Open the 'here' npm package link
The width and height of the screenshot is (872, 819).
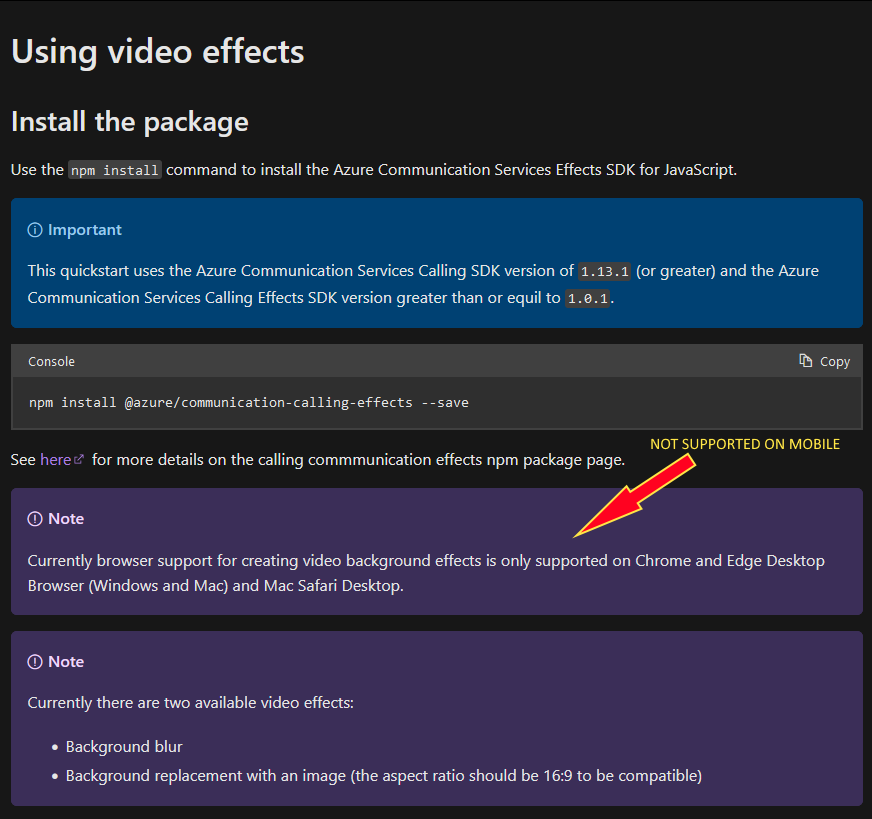(x=56, y=460)
